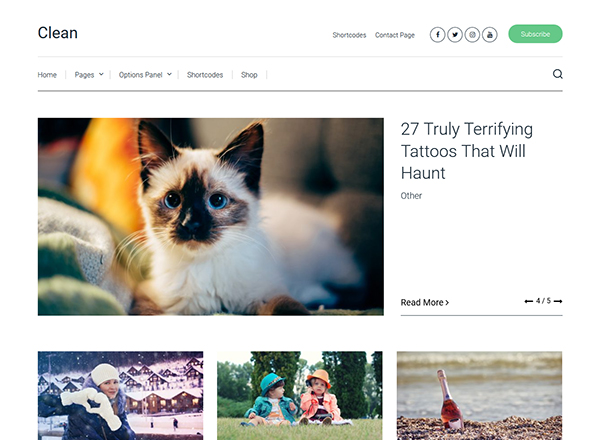Go to previous slide with left arrow
The height and width of the screenshot is (440, 600).
528,301
